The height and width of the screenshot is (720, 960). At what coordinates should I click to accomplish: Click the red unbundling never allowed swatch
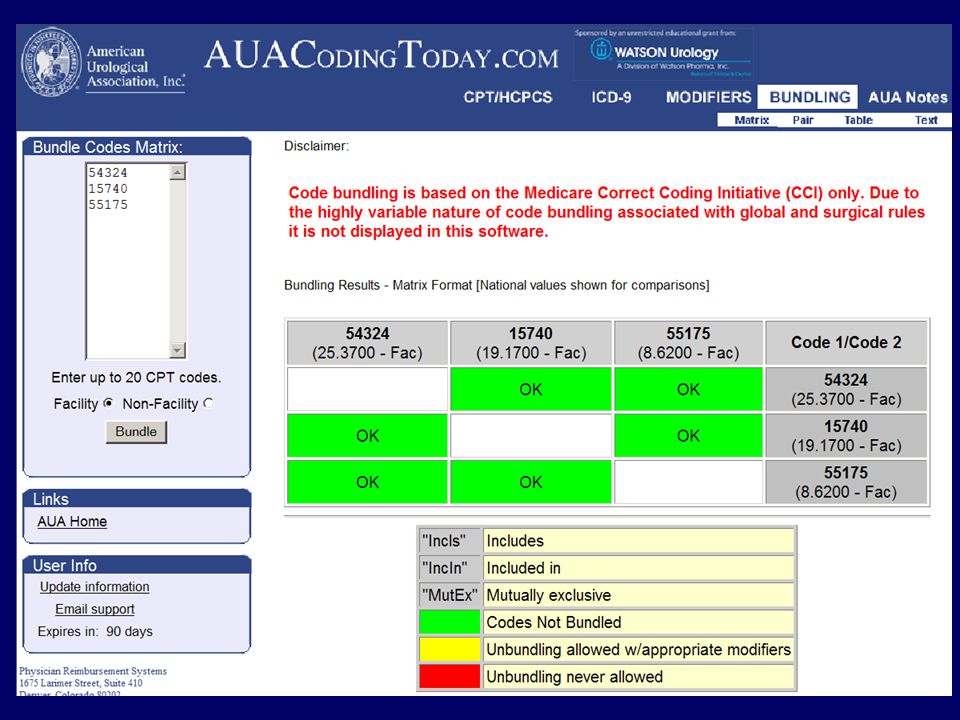[449, 677]
